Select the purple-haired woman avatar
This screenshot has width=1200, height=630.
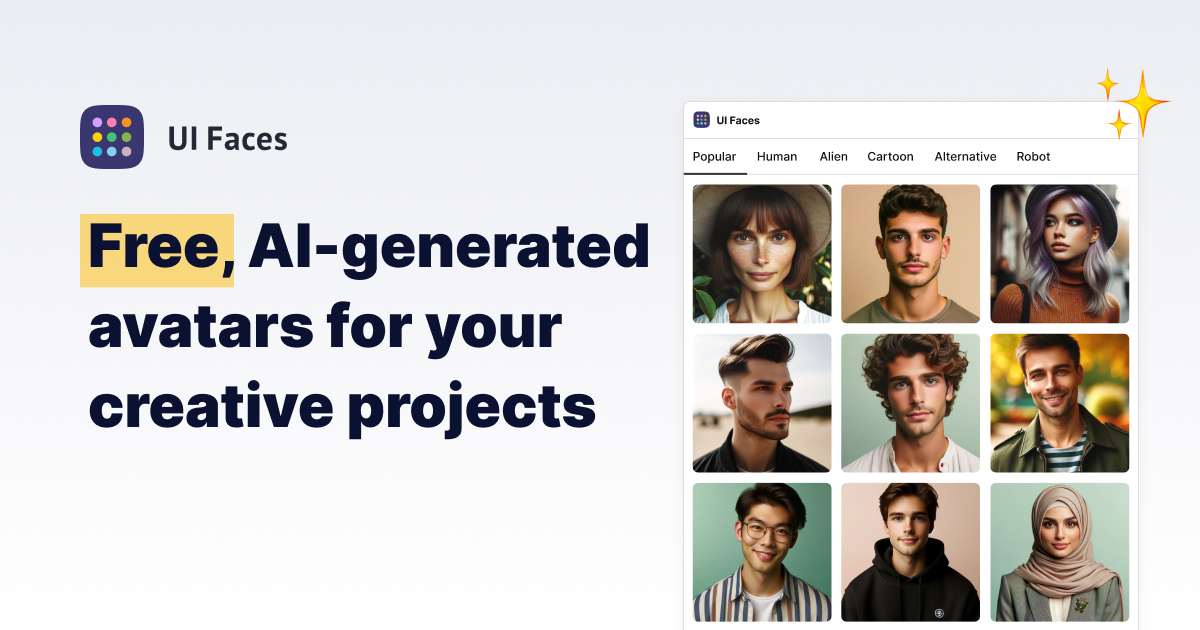coord(1060,254)
